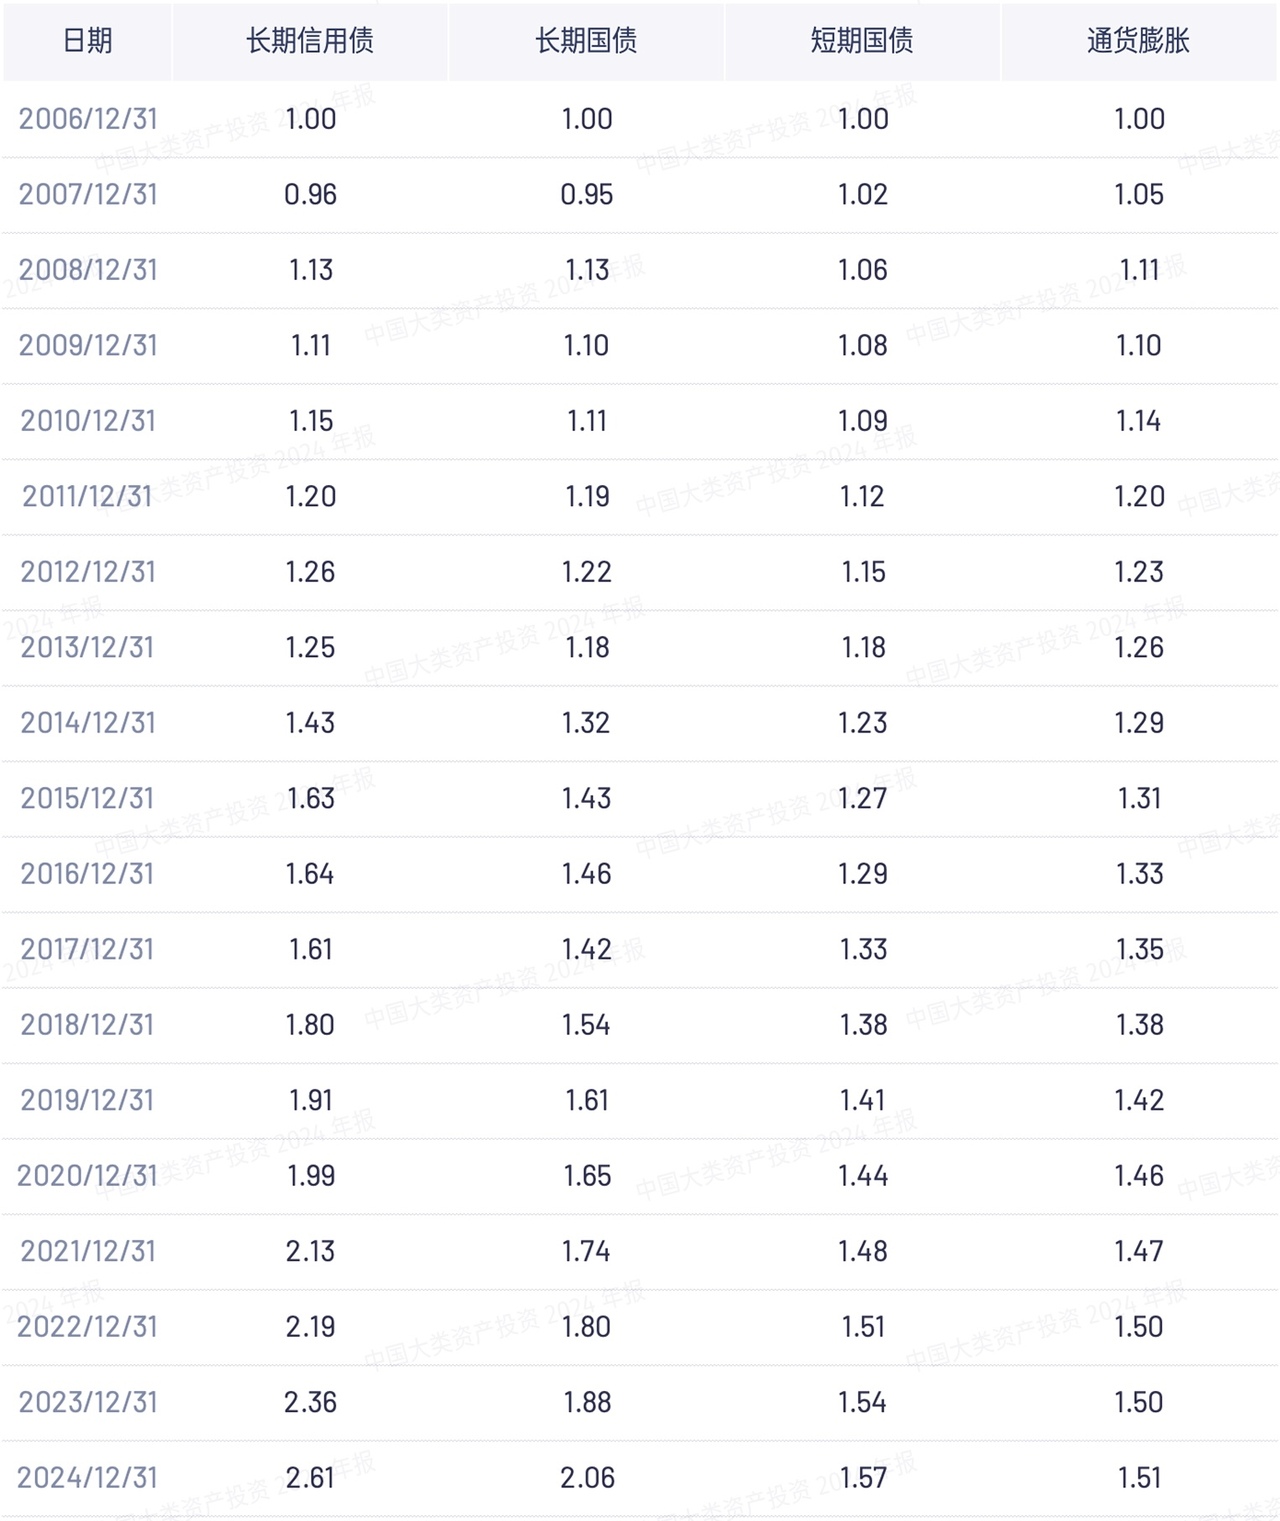Select the 2023/12/31 长期信用债 value 2.36

click(x=310, y=1402)
